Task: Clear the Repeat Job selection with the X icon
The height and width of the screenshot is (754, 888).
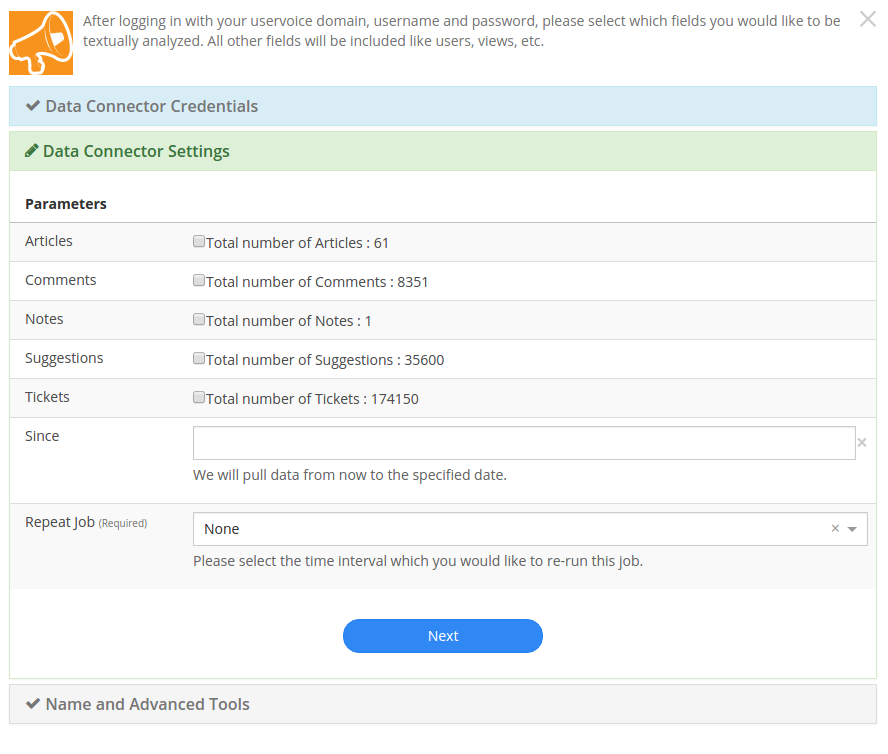Action: tap(835, 529)
